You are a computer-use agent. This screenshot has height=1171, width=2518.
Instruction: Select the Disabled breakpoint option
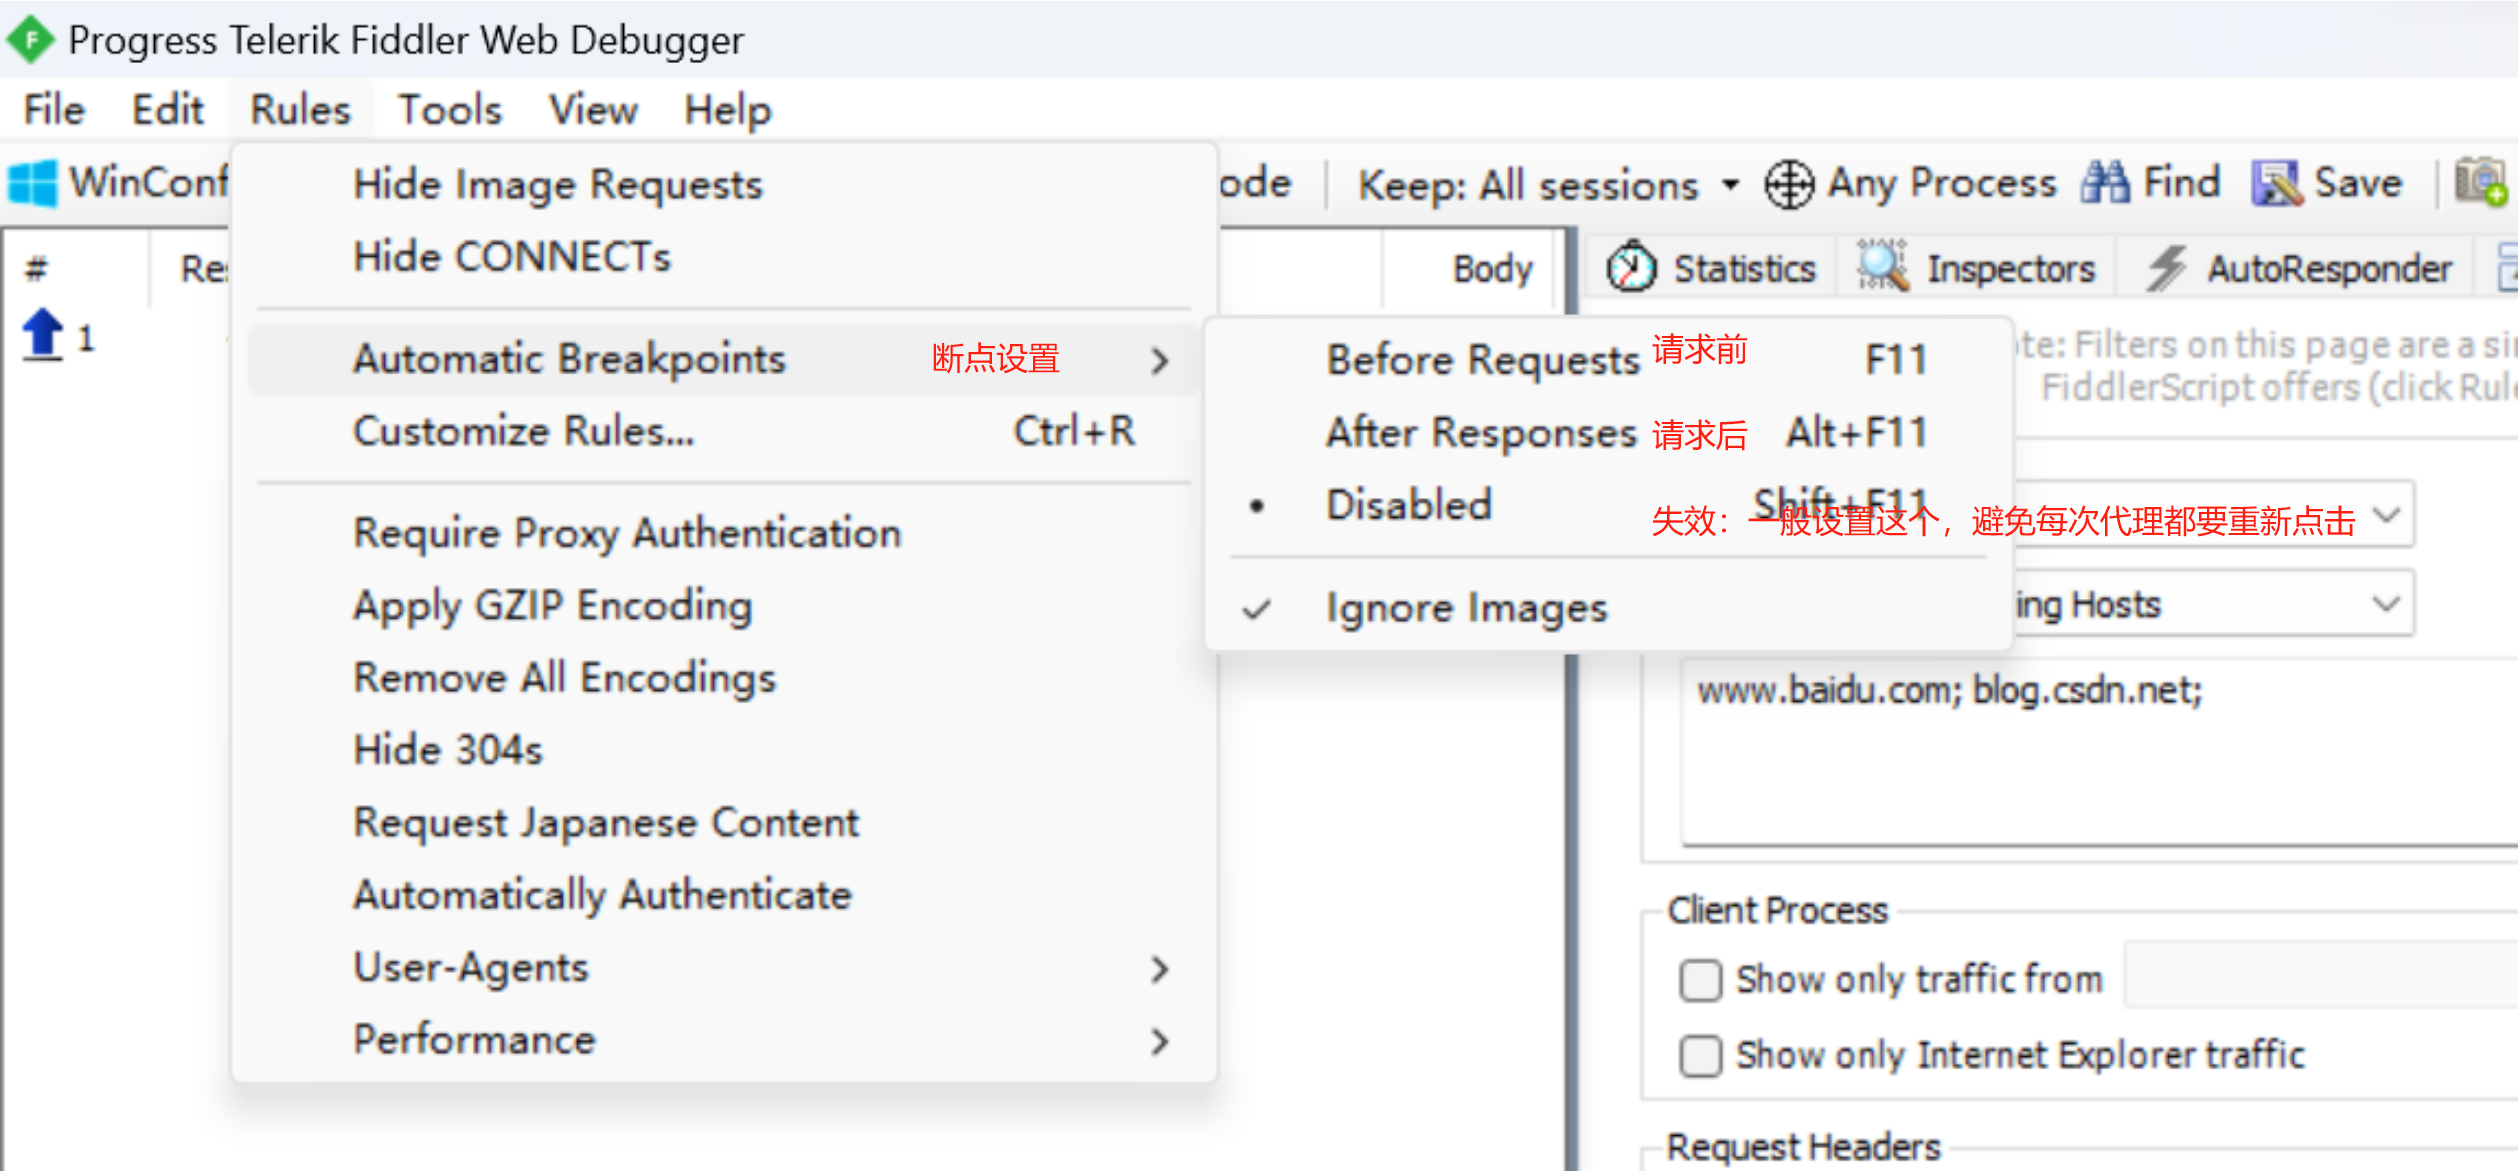click(x=1408, y=505)
